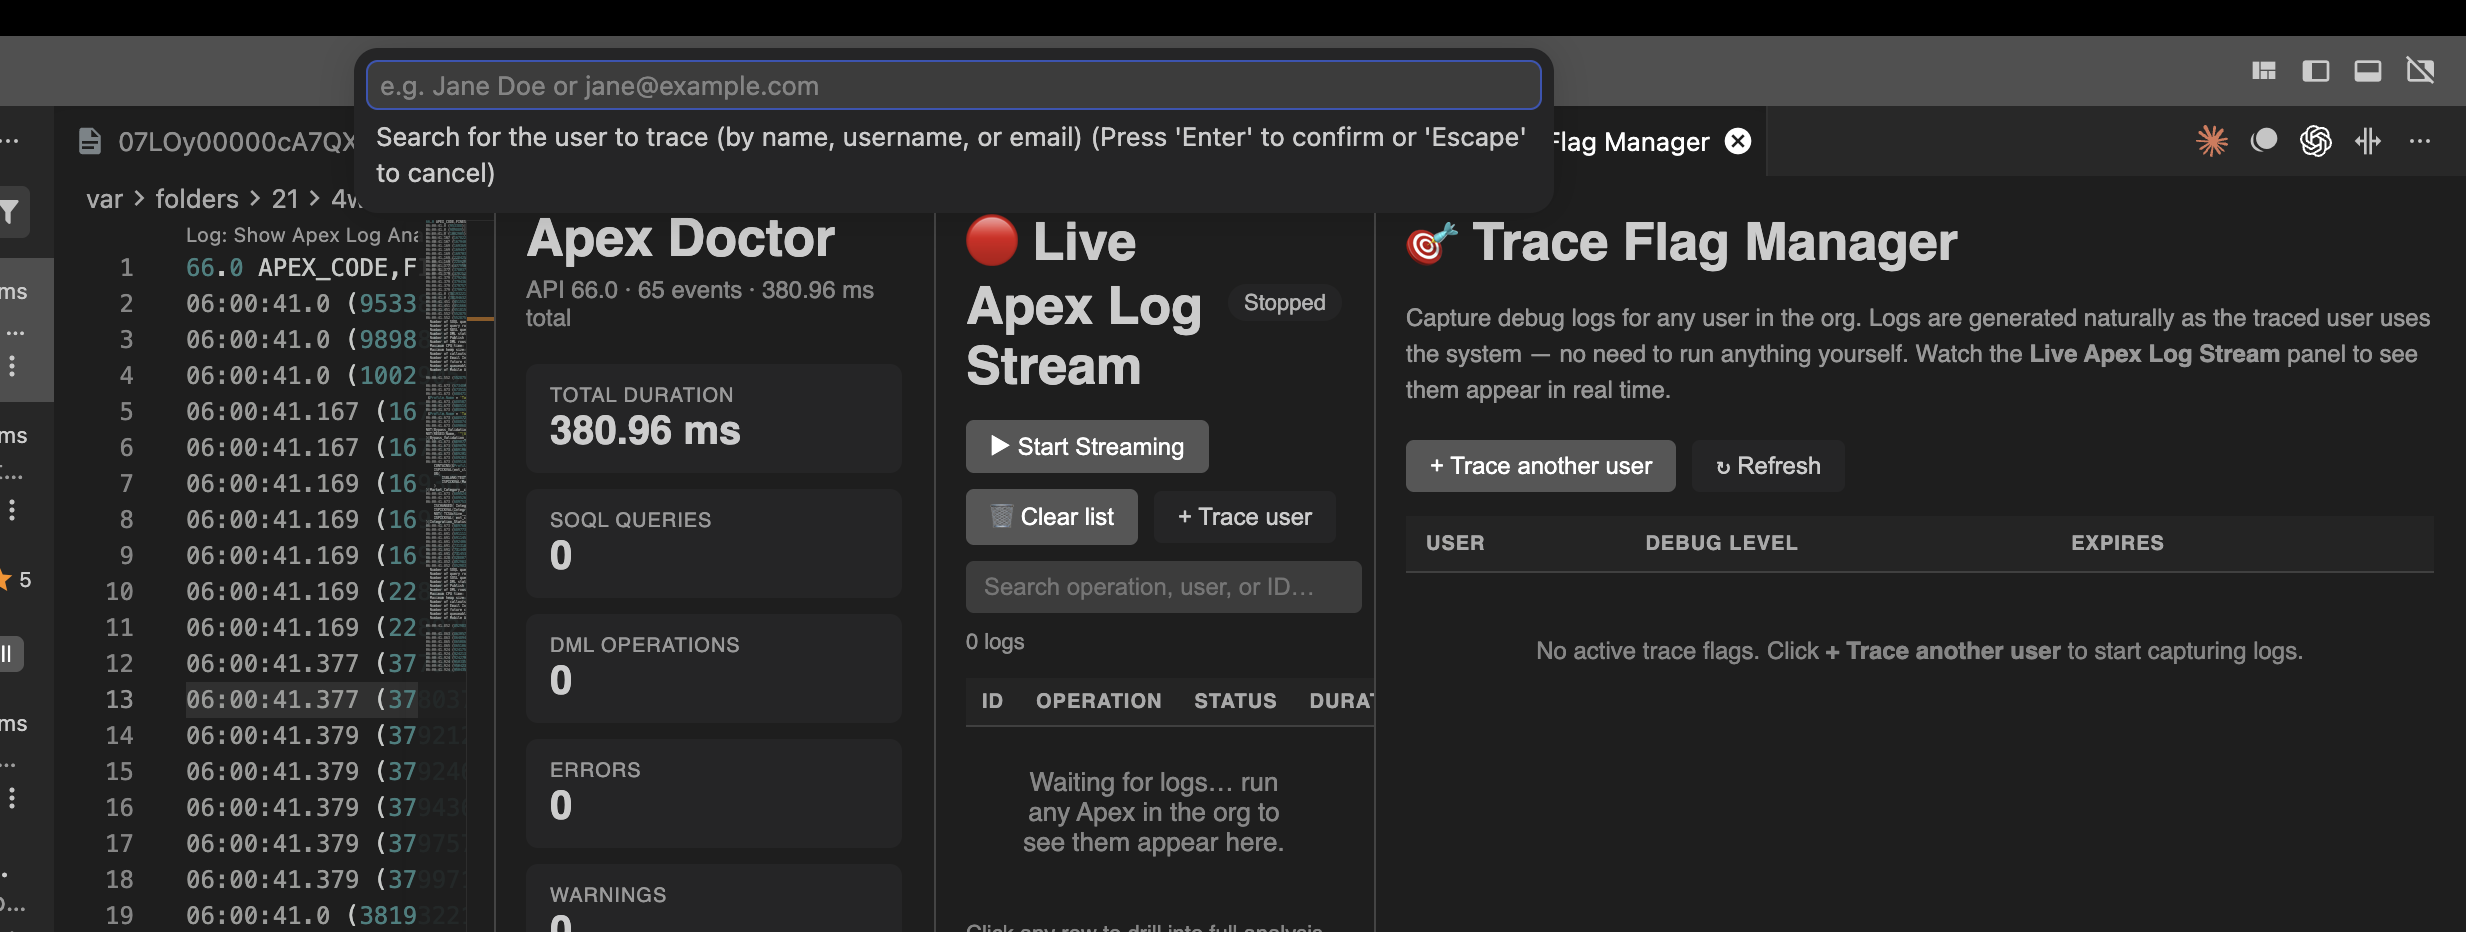2466x932 pixels.
Task: Click the DML OPERATIONS stat card
Action: point(714,668)
